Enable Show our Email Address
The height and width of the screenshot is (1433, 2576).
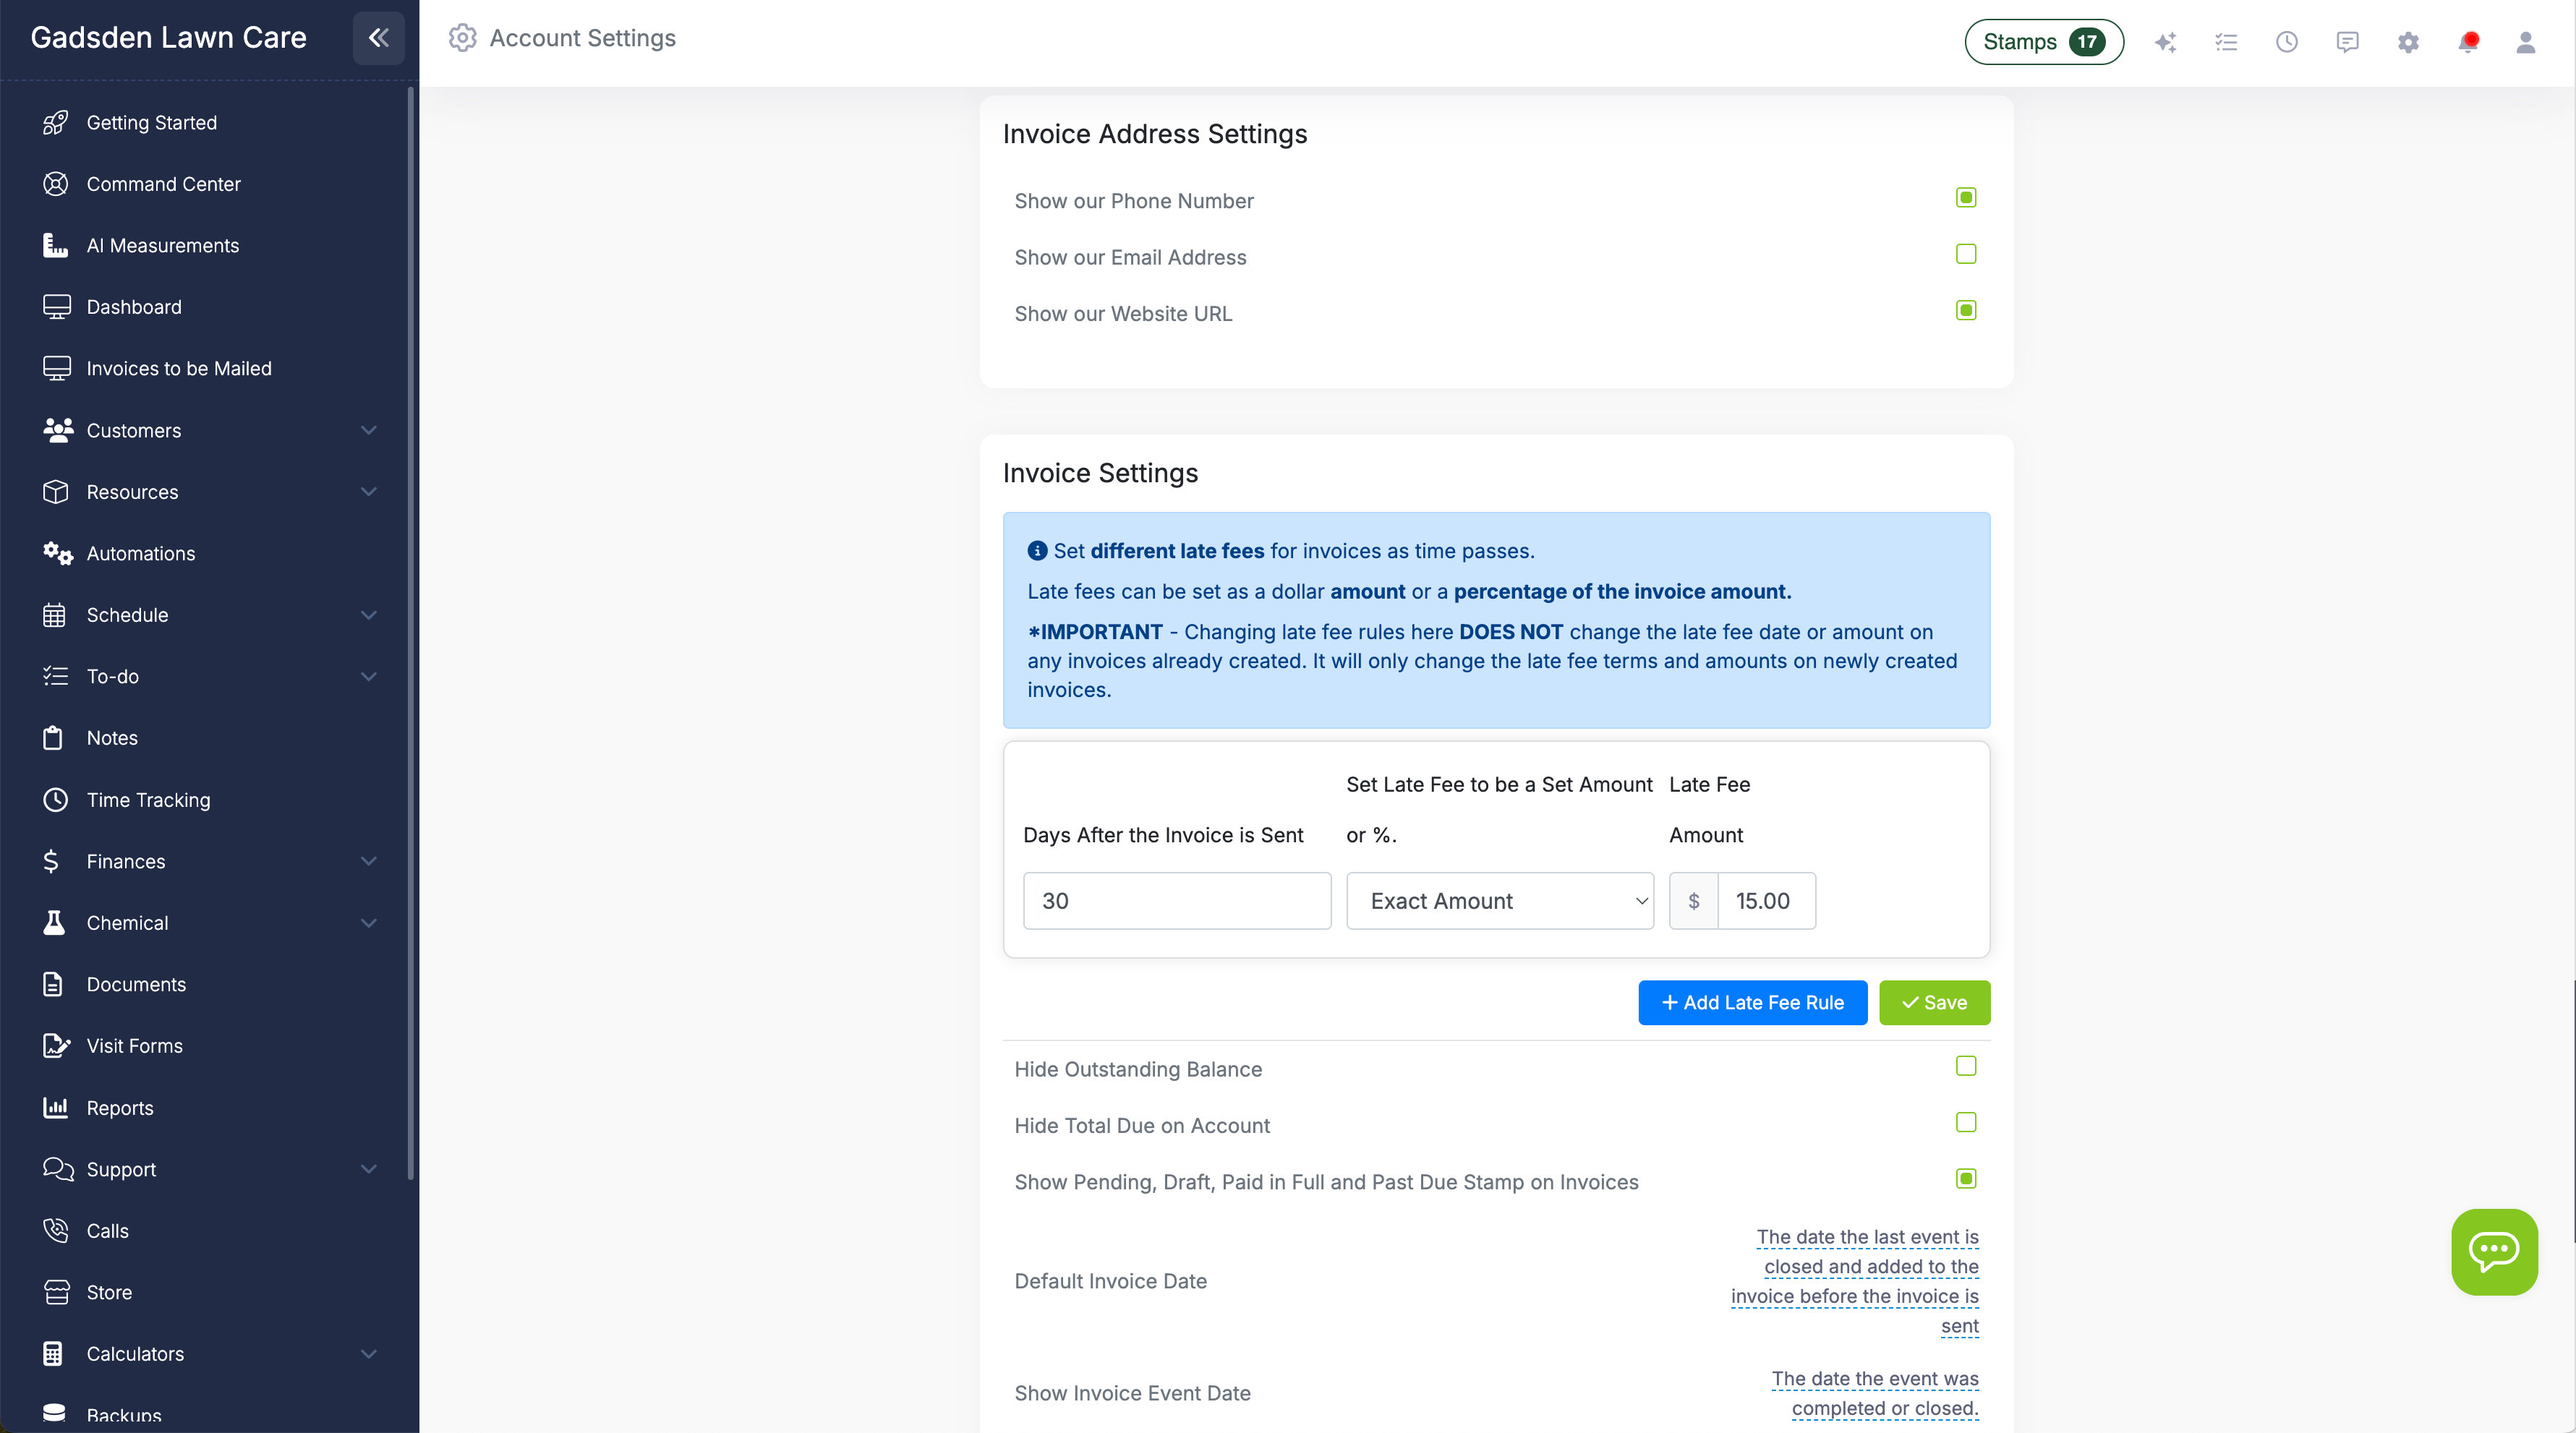coord(1965,254)
